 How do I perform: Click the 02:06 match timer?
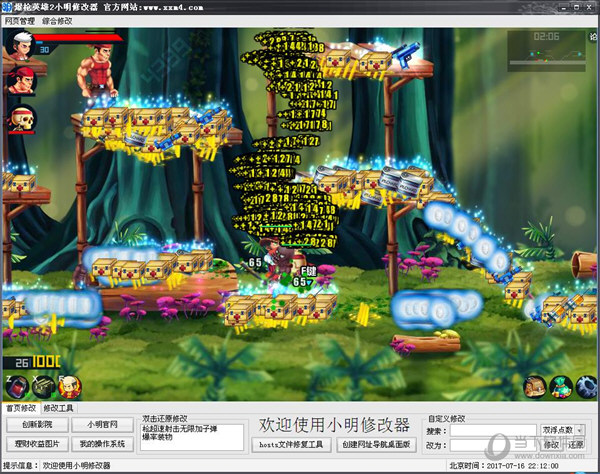pyautogui.click(x=546, y=37)
